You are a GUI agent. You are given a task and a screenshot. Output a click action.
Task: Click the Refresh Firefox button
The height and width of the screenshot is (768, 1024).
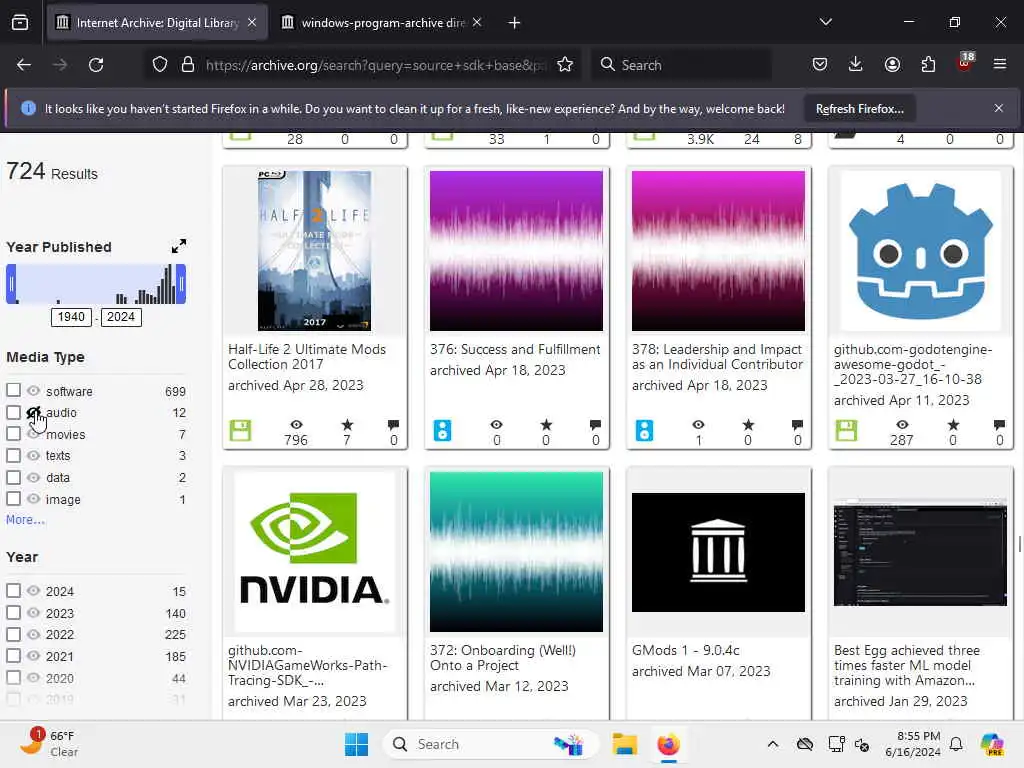pos(859,109)
